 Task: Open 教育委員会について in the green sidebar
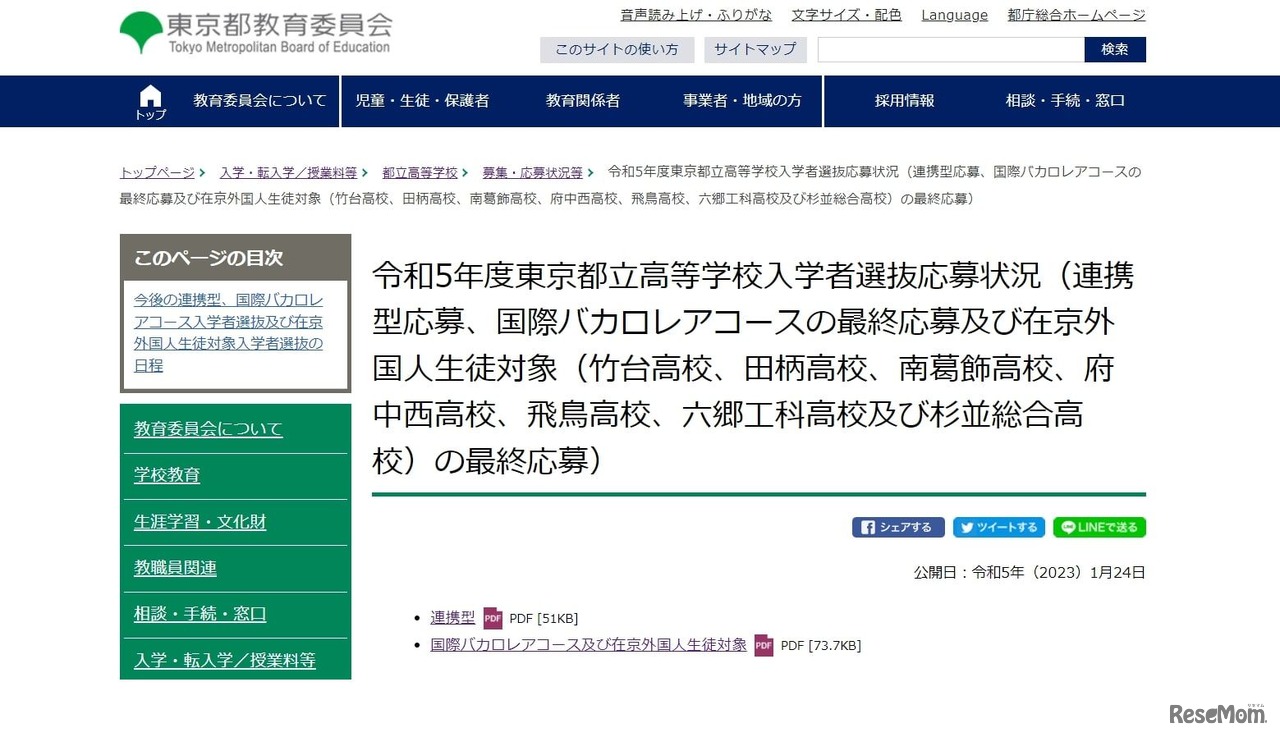208,429
